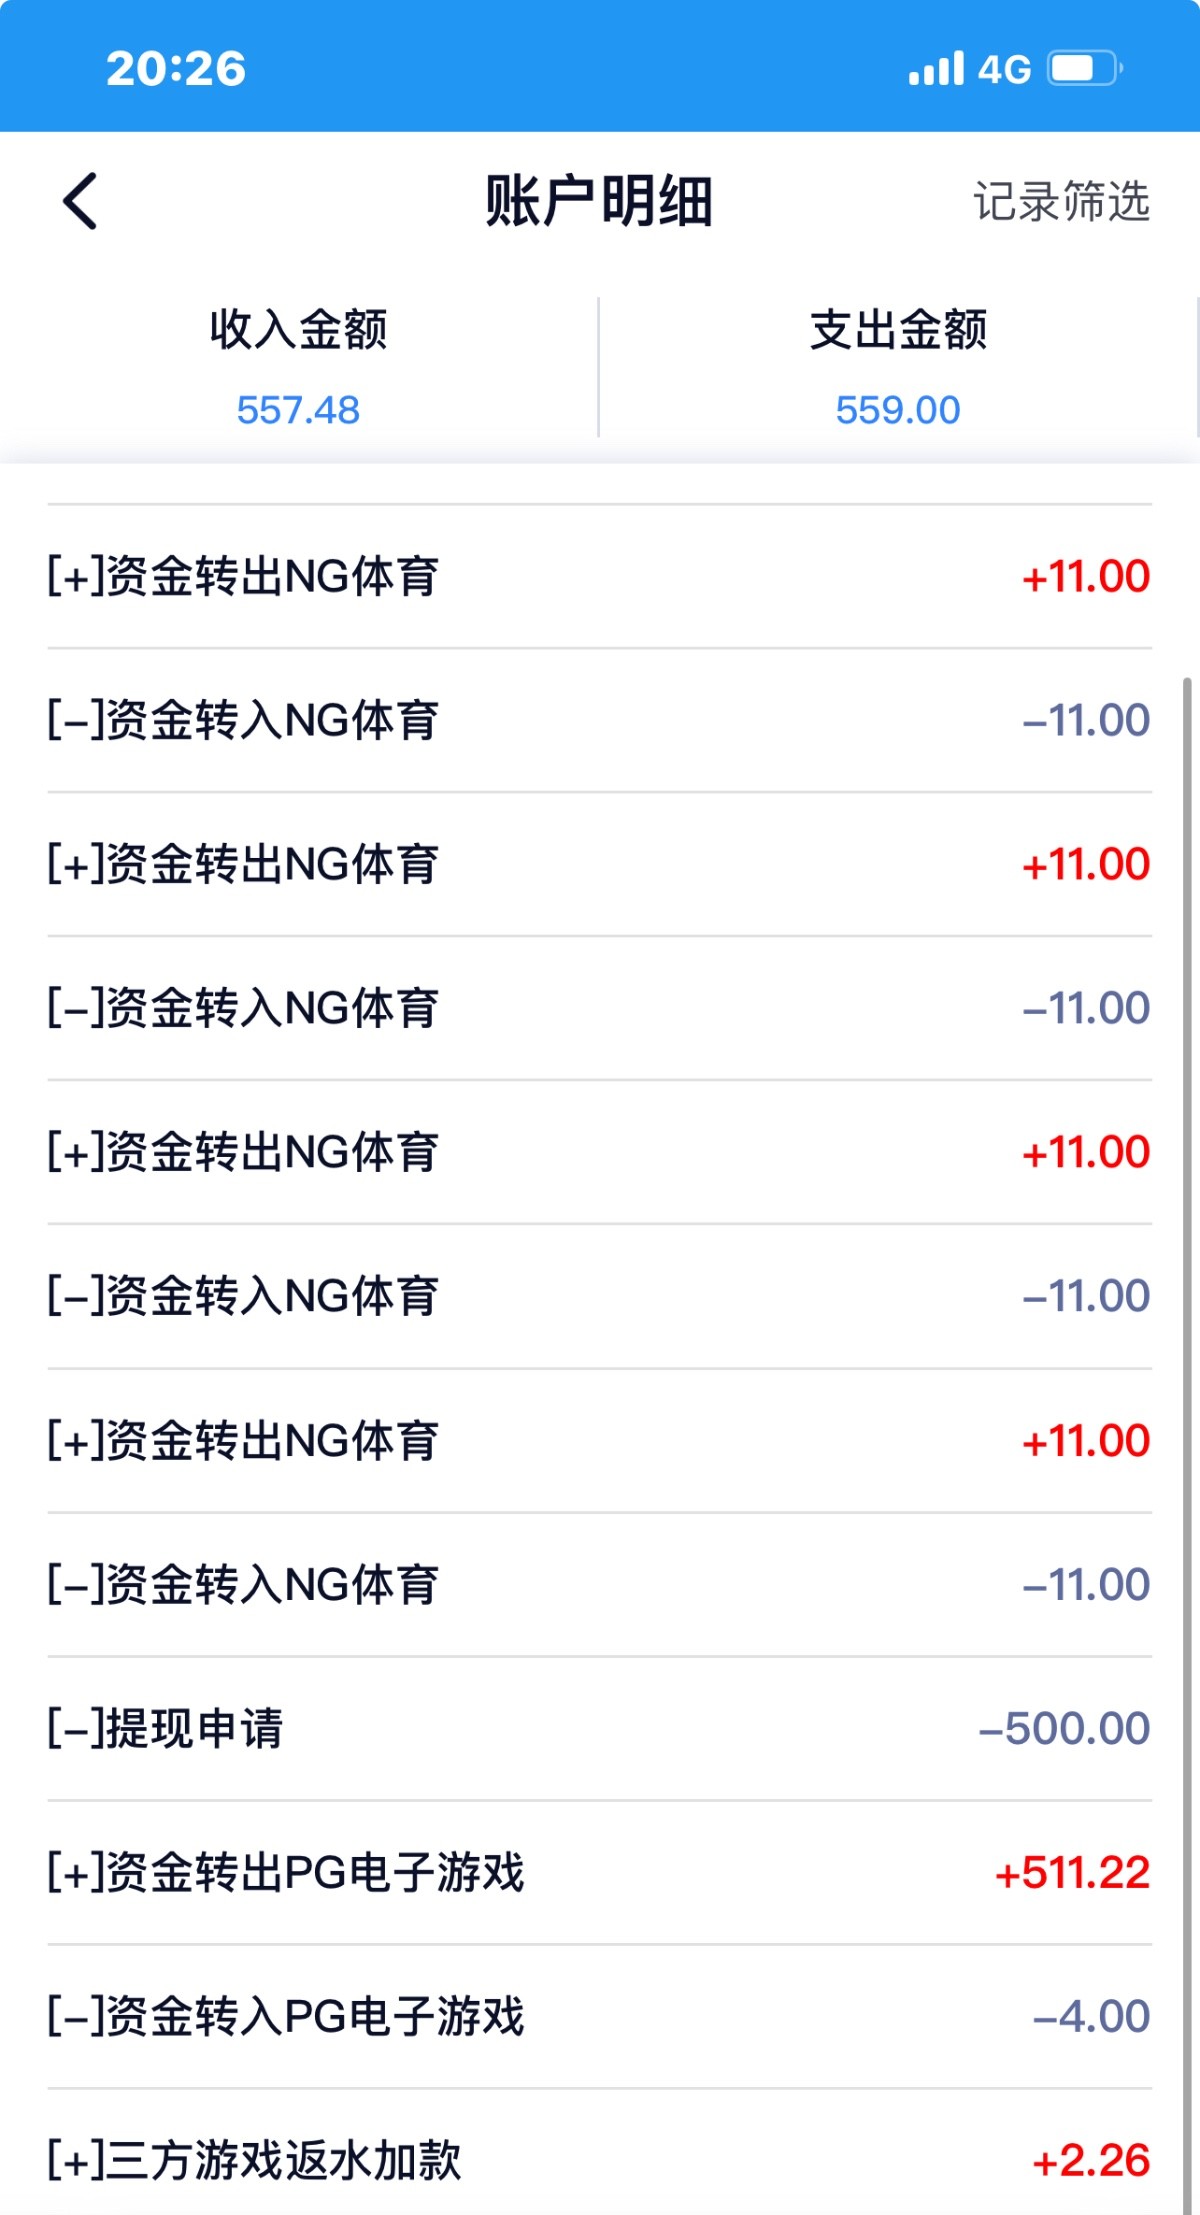Tap the 账户明细 page title
This screenshot has width=1200, height=2215.
599,201
